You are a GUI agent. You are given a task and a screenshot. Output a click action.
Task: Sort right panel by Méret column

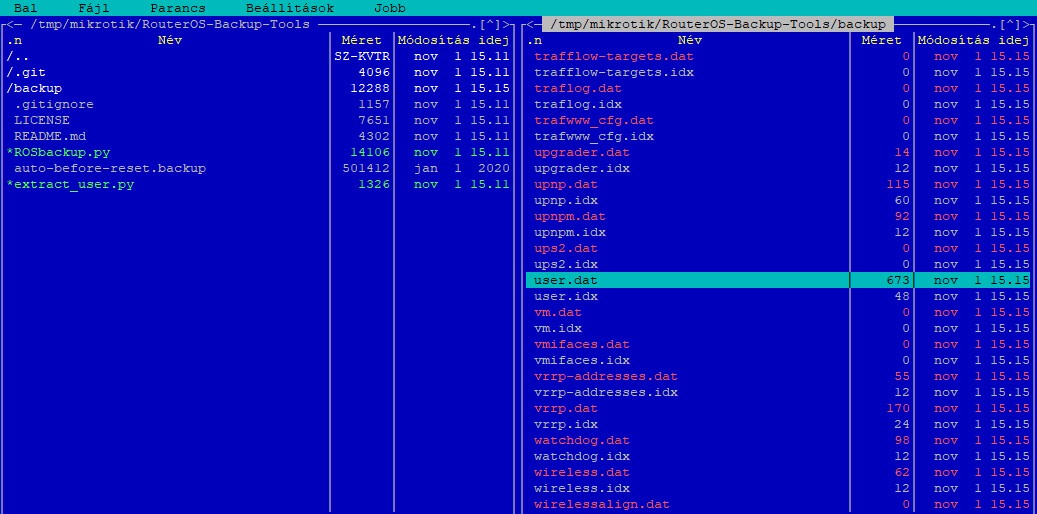[x=881, y=40]
